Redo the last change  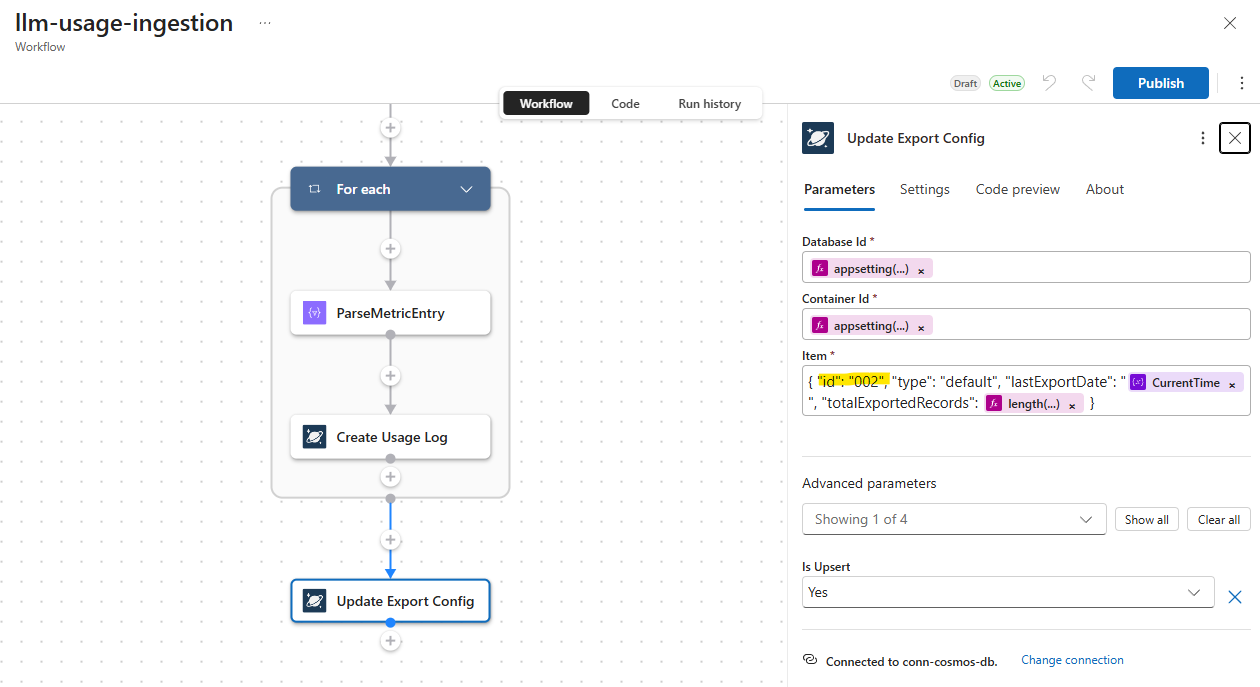(x=1088, y=83)
